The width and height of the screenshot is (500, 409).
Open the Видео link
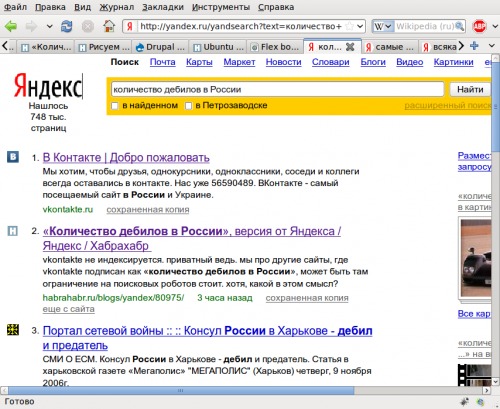tap(410, 62)
